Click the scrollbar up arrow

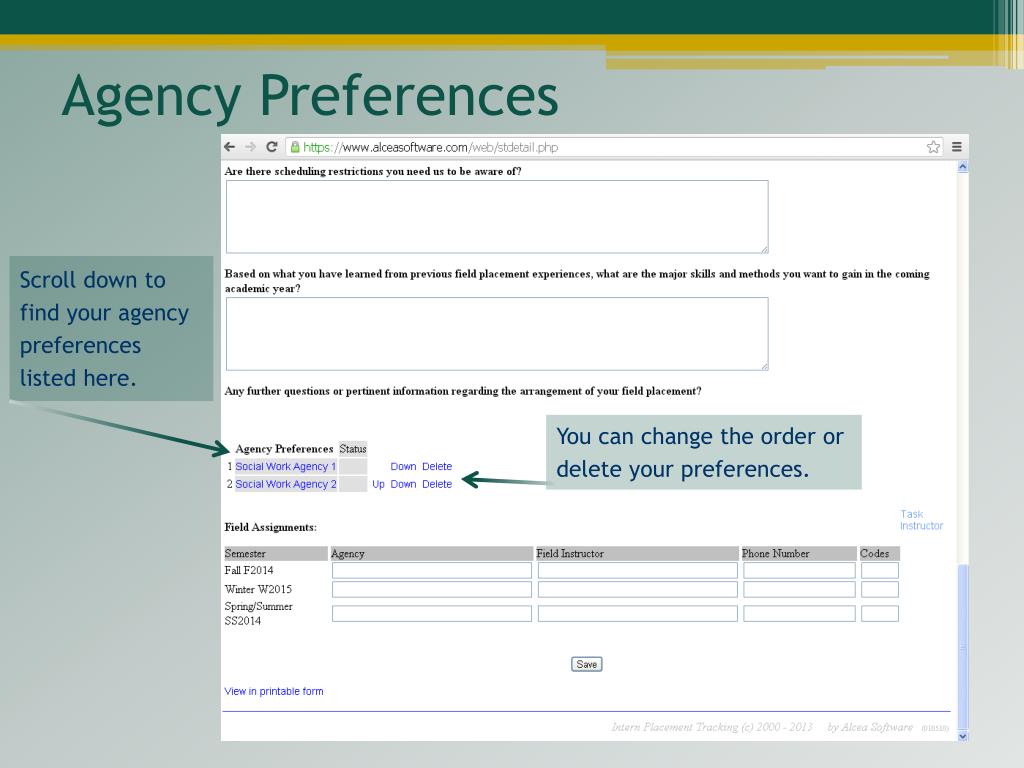(963, 167)
